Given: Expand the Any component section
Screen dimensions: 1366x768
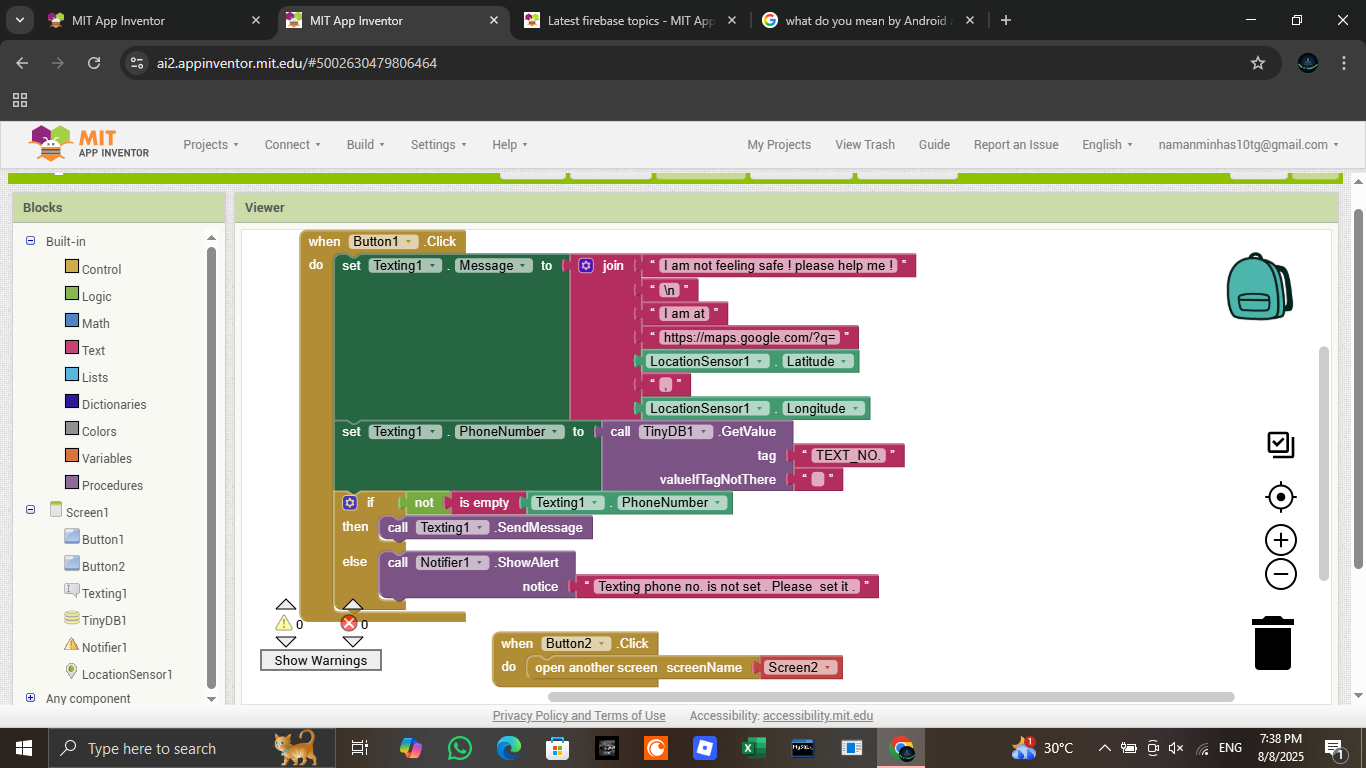Looking at the screenshot, I should coord(30,698).
